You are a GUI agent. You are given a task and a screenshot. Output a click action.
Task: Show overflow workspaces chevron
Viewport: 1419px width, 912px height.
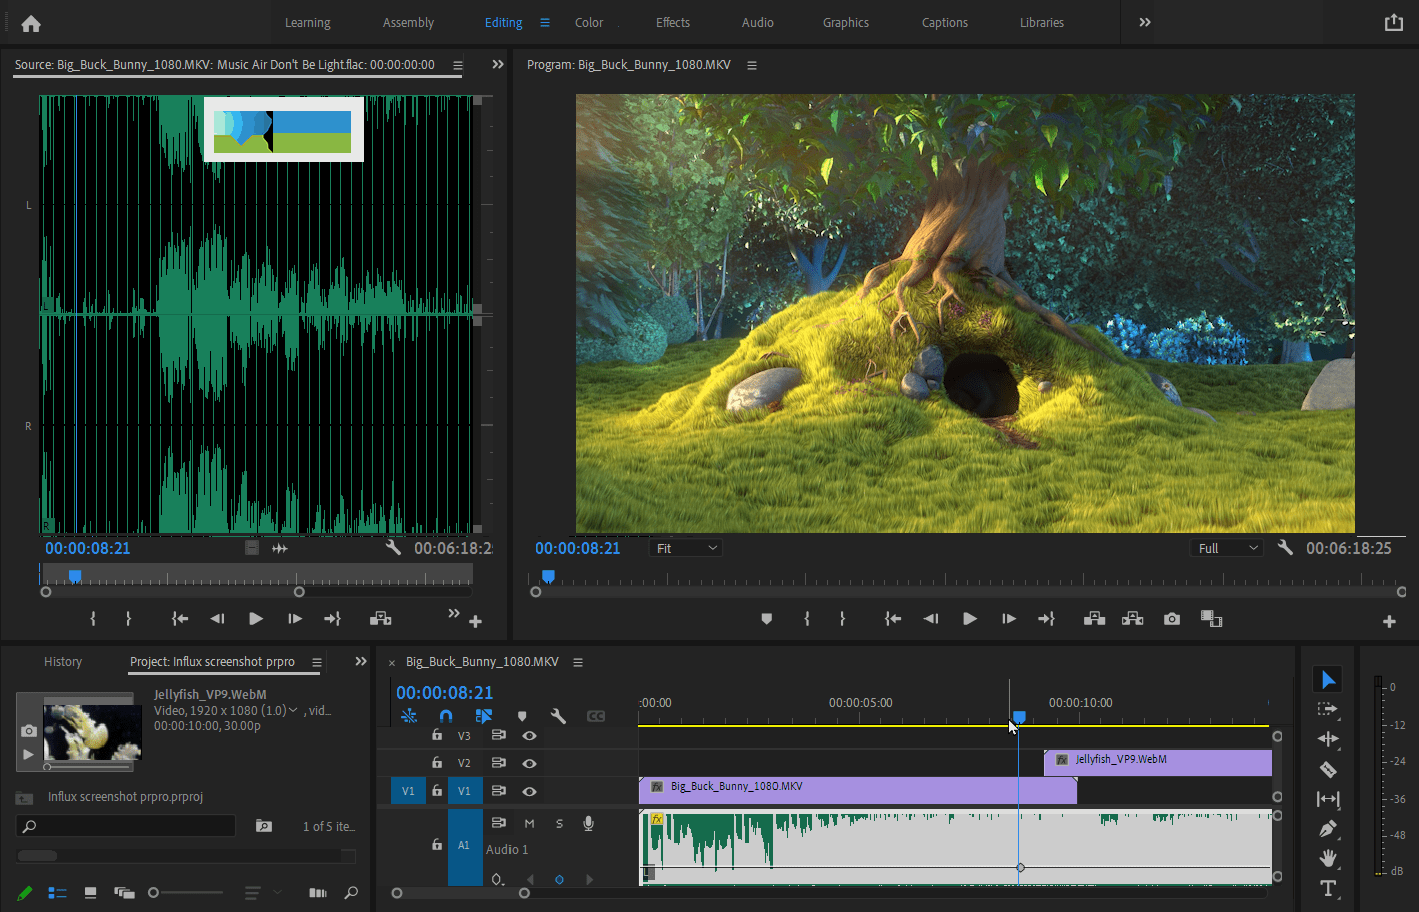pyautogui.click(x=1145, y=22)
